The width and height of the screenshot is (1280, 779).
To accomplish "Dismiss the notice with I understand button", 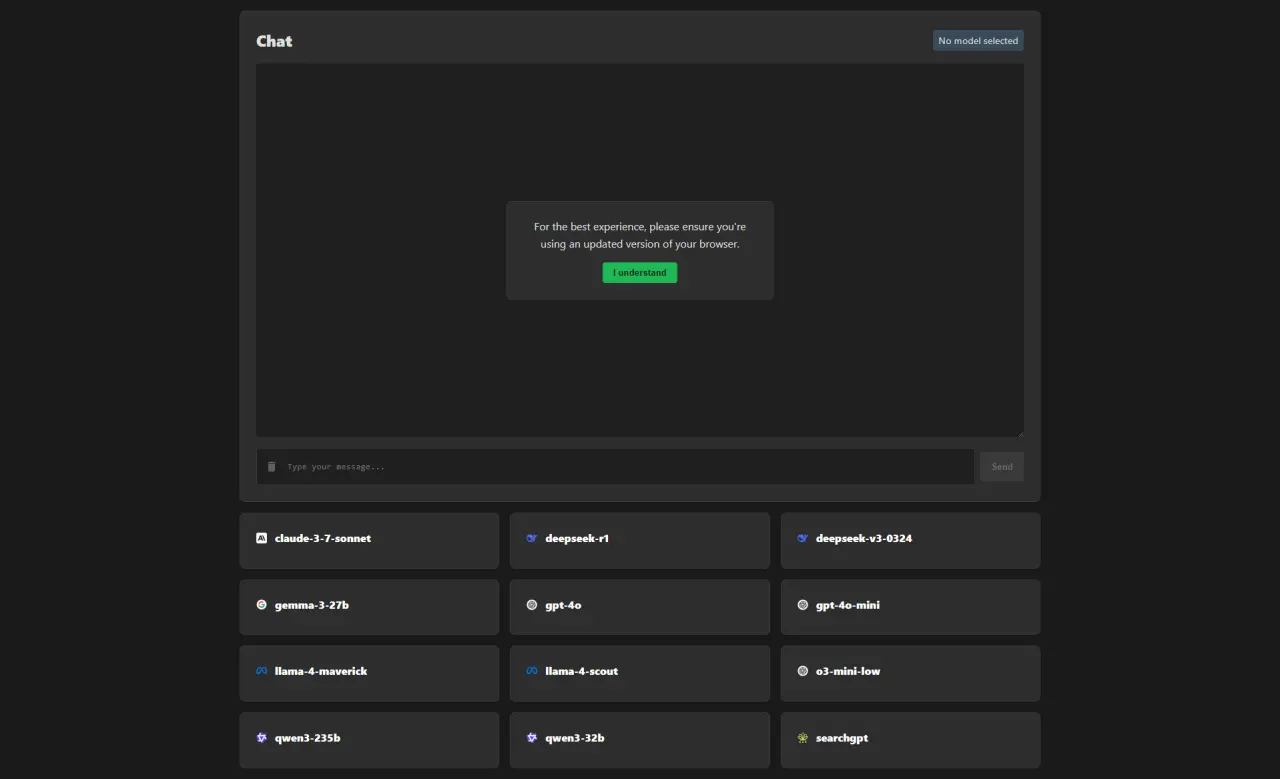I will [640, 273].
